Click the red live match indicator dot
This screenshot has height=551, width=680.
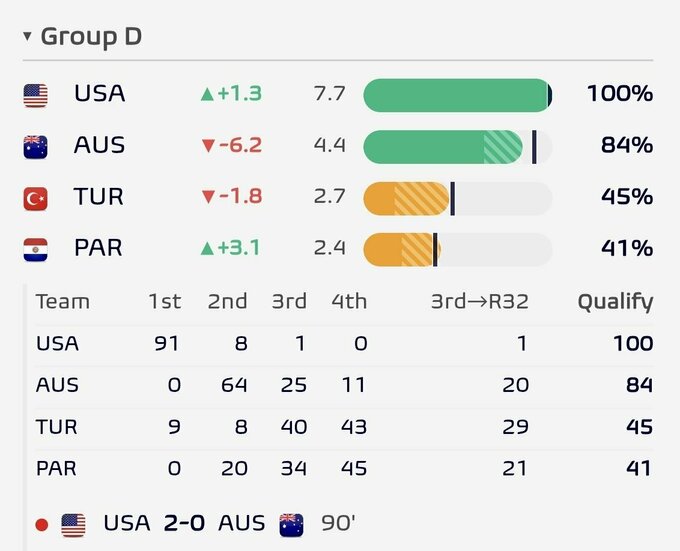(42, 525)
